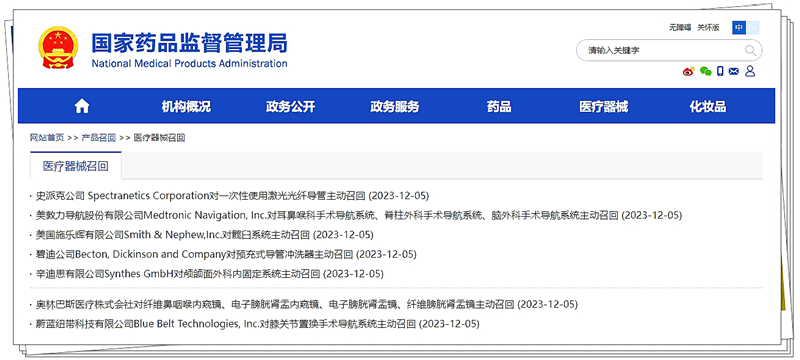Screen dimensions: 800x360
Task: Click the home icon in navigation bar
Action: [x=82, y=106]
